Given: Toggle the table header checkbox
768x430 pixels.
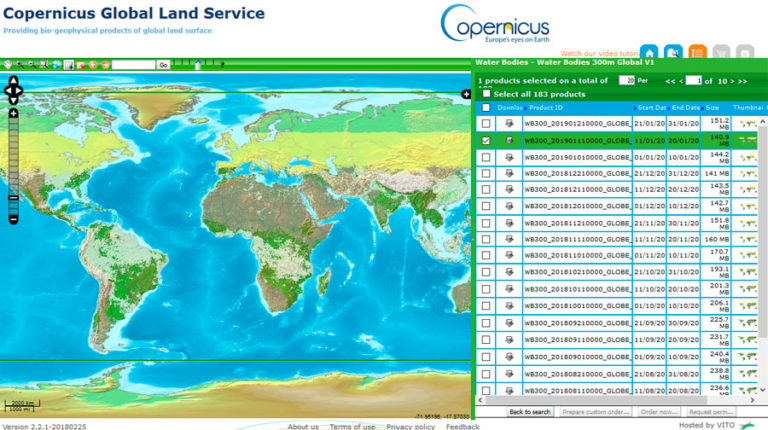Looking at the screenshot, I should point(486,108).
